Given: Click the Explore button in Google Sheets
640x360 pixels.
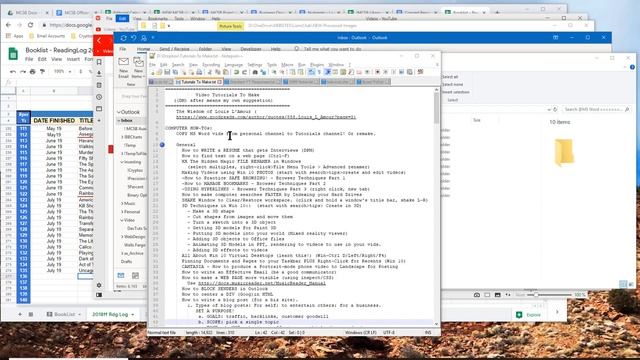Looking at the screenshot, I should coord(529,315).
